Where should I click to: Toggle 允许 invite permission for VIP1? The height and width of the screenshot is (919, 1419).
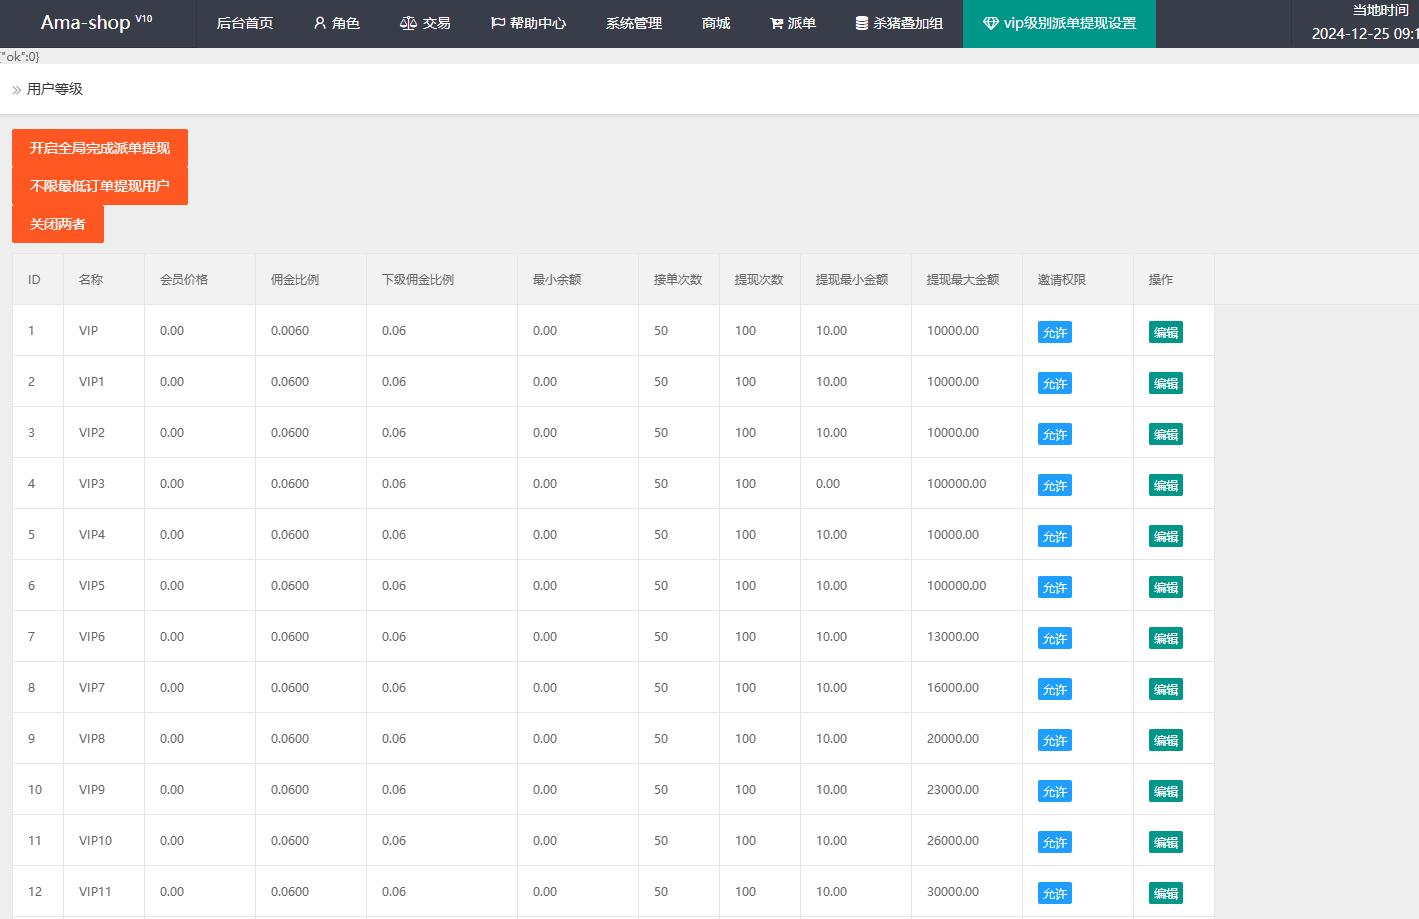[x=1055, y=383]
